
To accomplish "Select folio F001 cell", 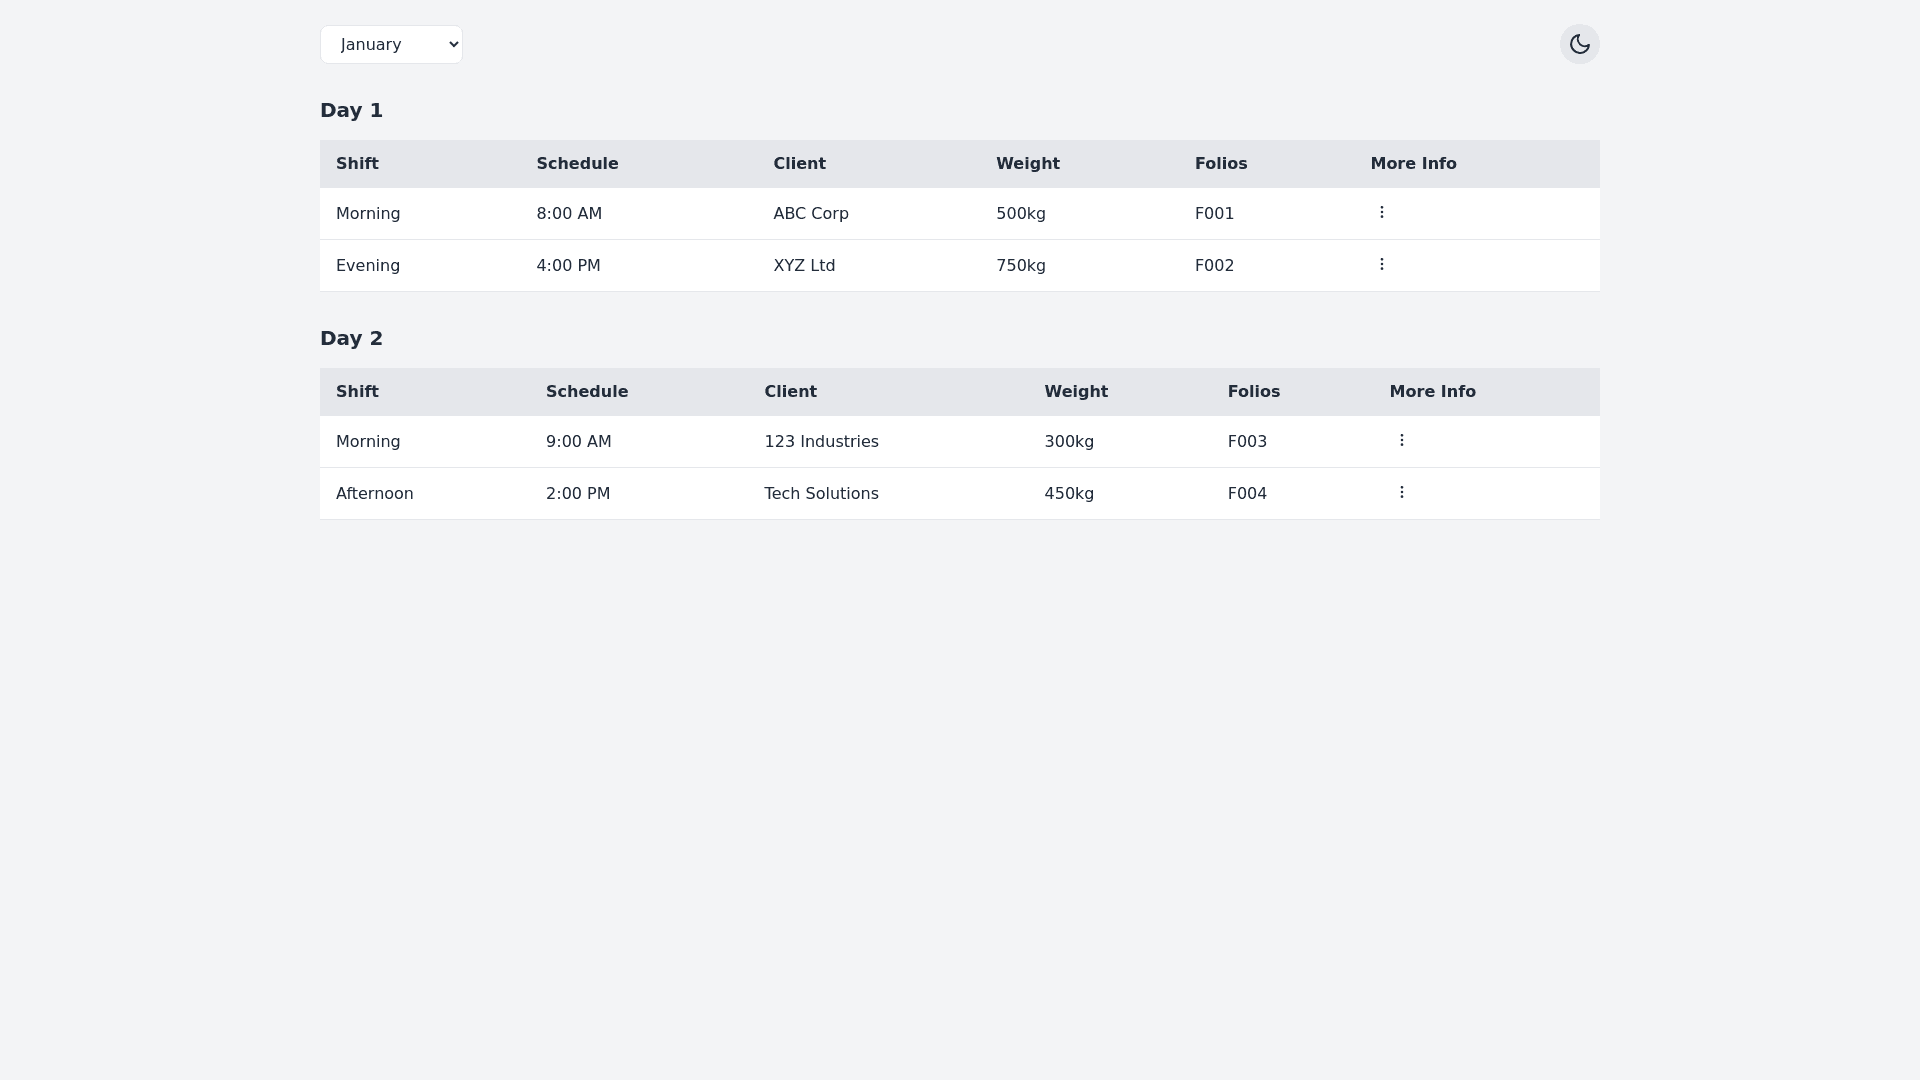I will 1214,214.
